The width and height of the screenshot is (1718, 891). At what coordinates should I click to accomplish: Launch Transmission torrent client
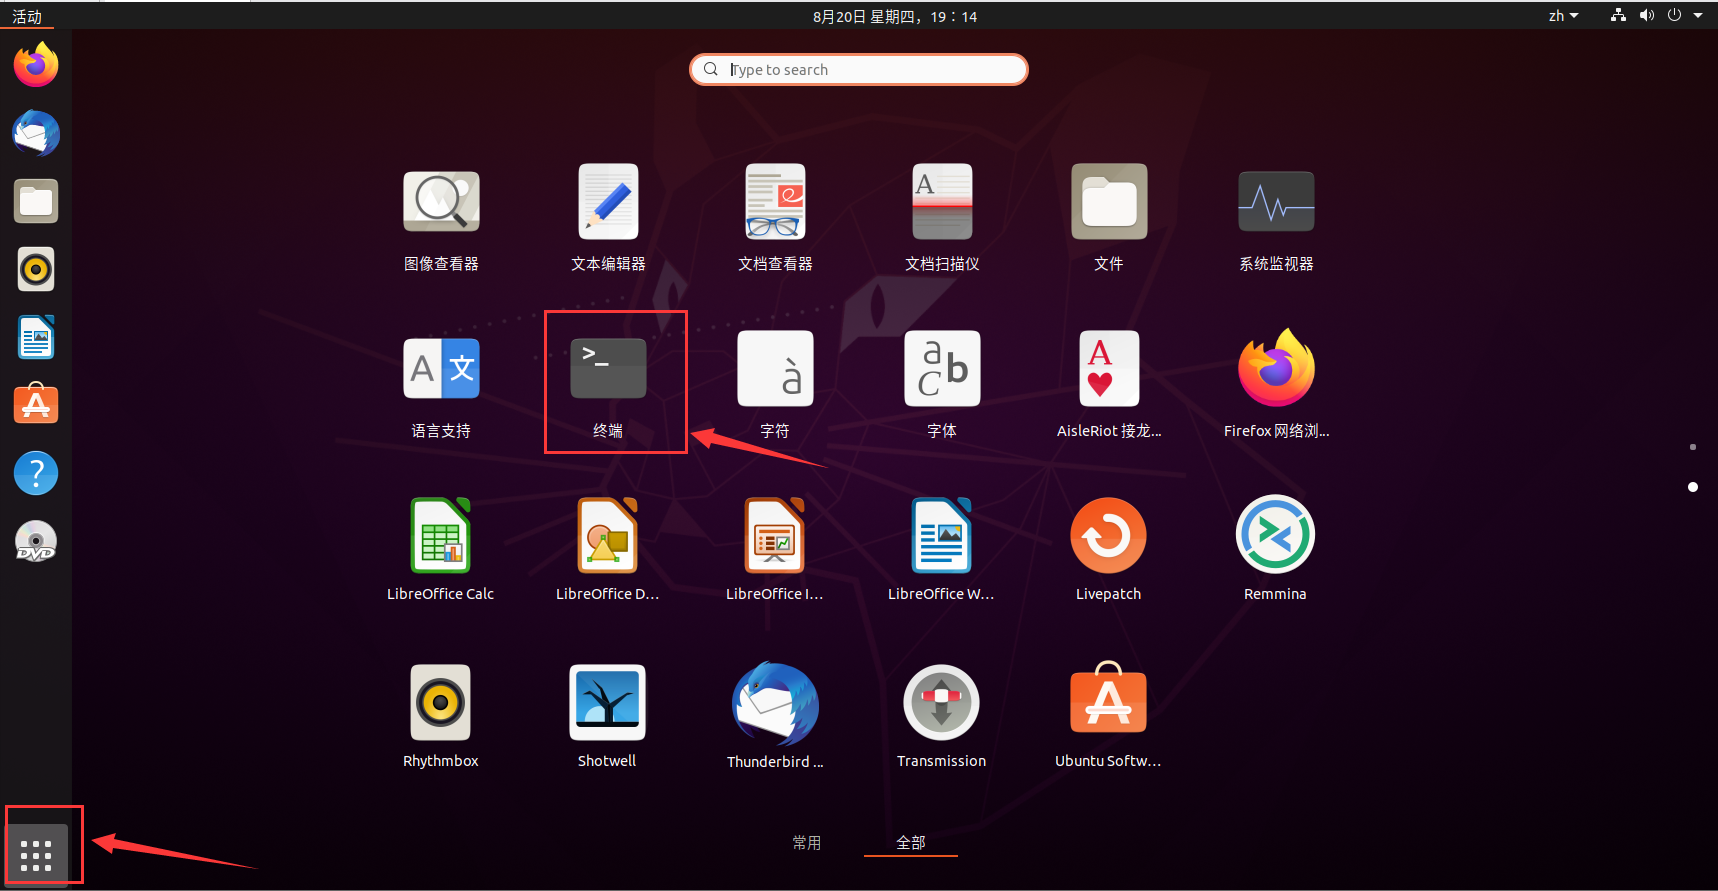(x=942, y=702)
